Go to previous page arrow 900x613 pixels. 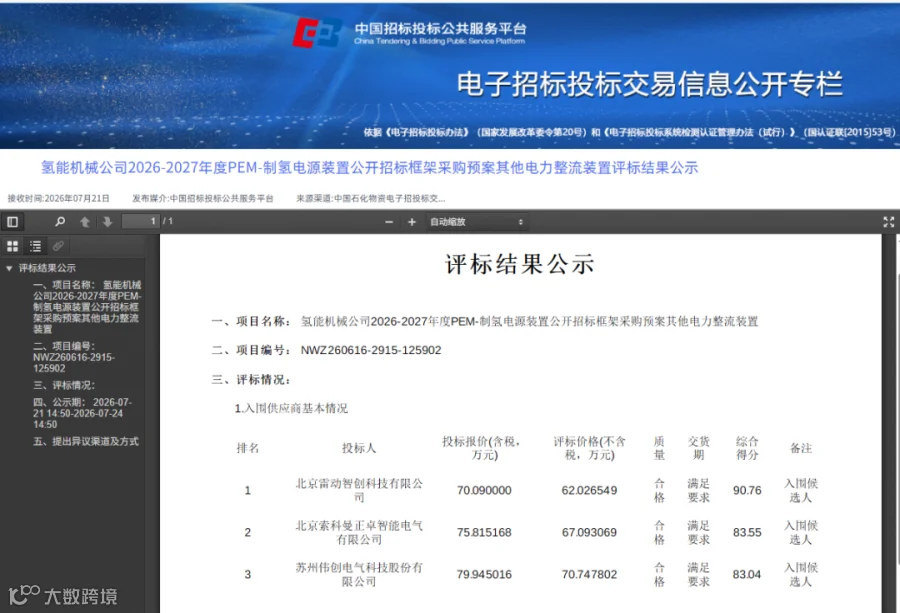click(x=85, y=222)
